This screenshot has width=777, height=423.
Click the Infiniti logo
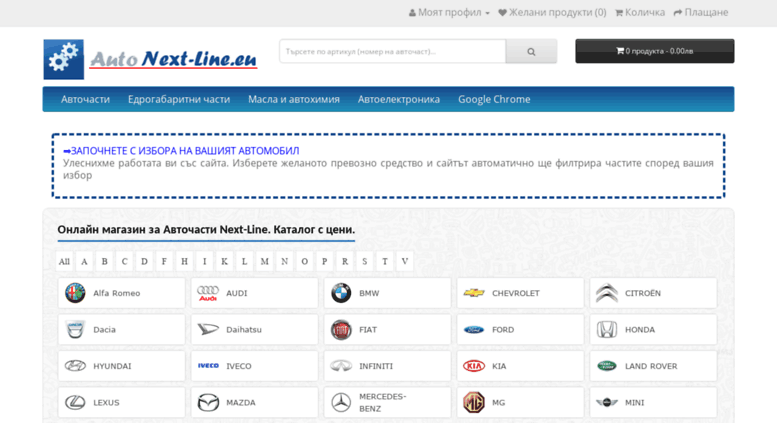(341, 366)
